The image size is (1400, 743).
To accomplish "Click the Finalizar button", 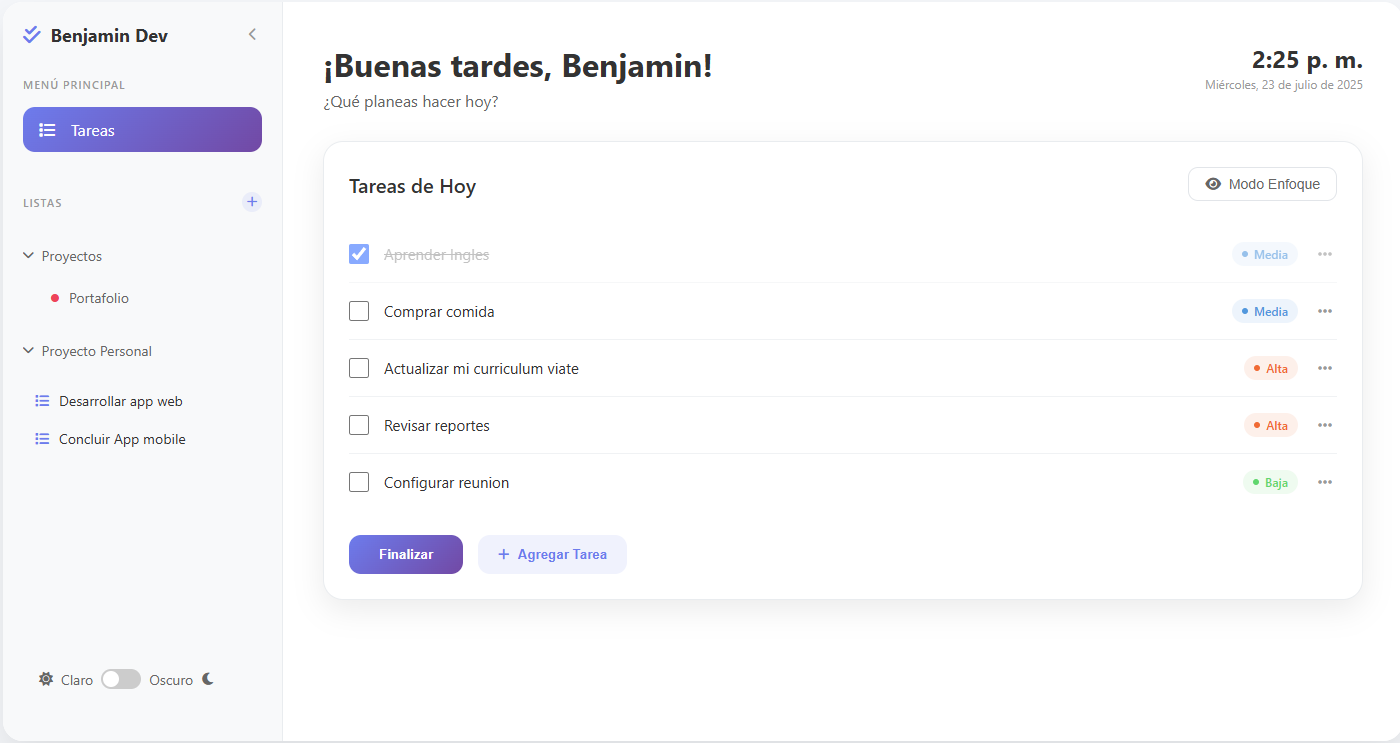I will pyautogui.click(x=406, y=554).
